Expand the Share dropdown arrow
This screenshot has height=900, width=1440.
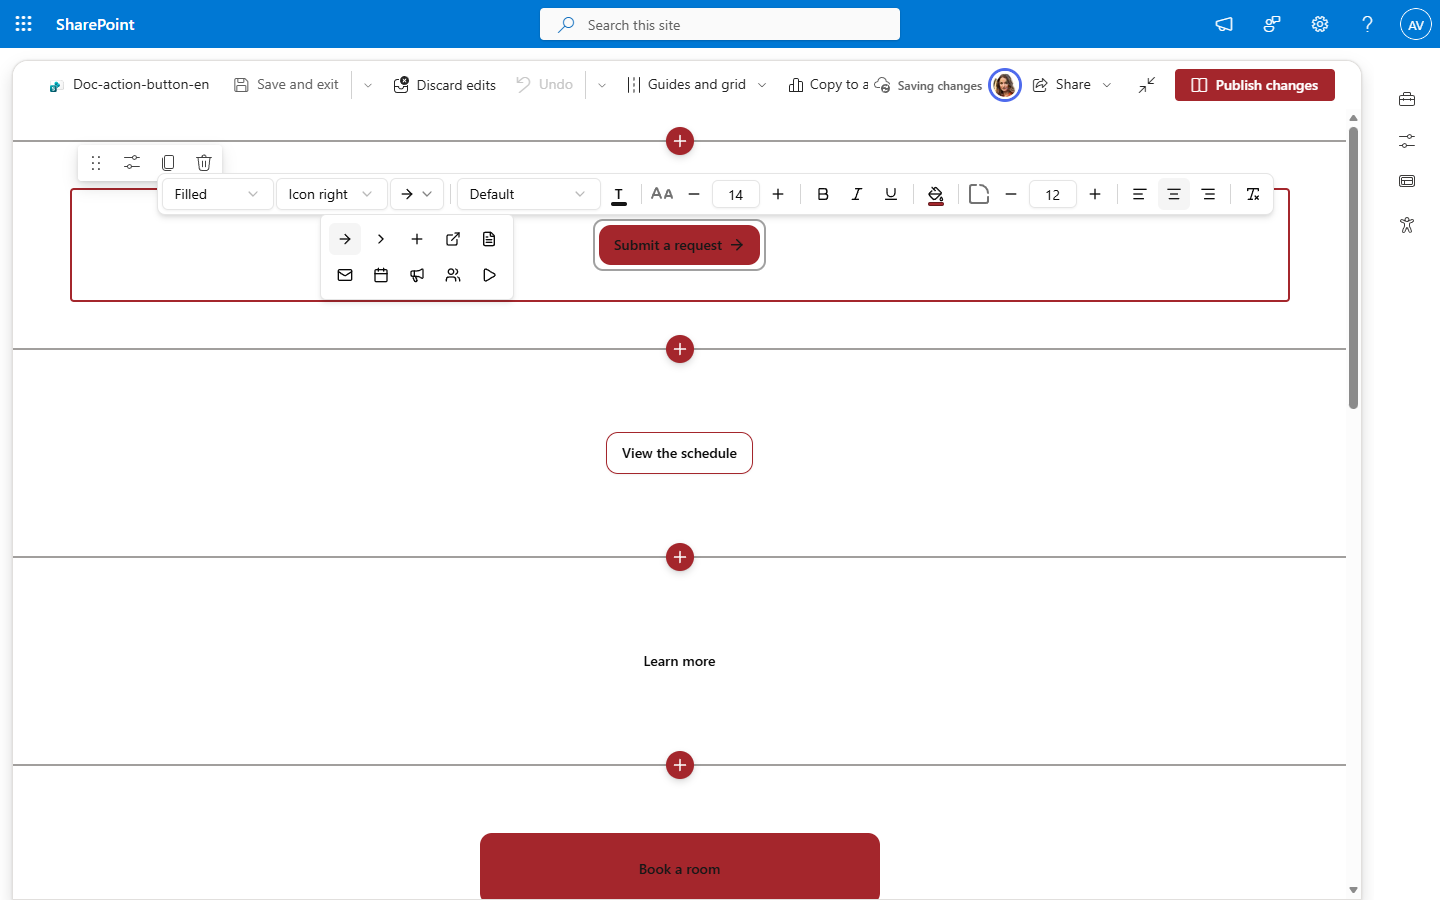tap(1107, 85)
